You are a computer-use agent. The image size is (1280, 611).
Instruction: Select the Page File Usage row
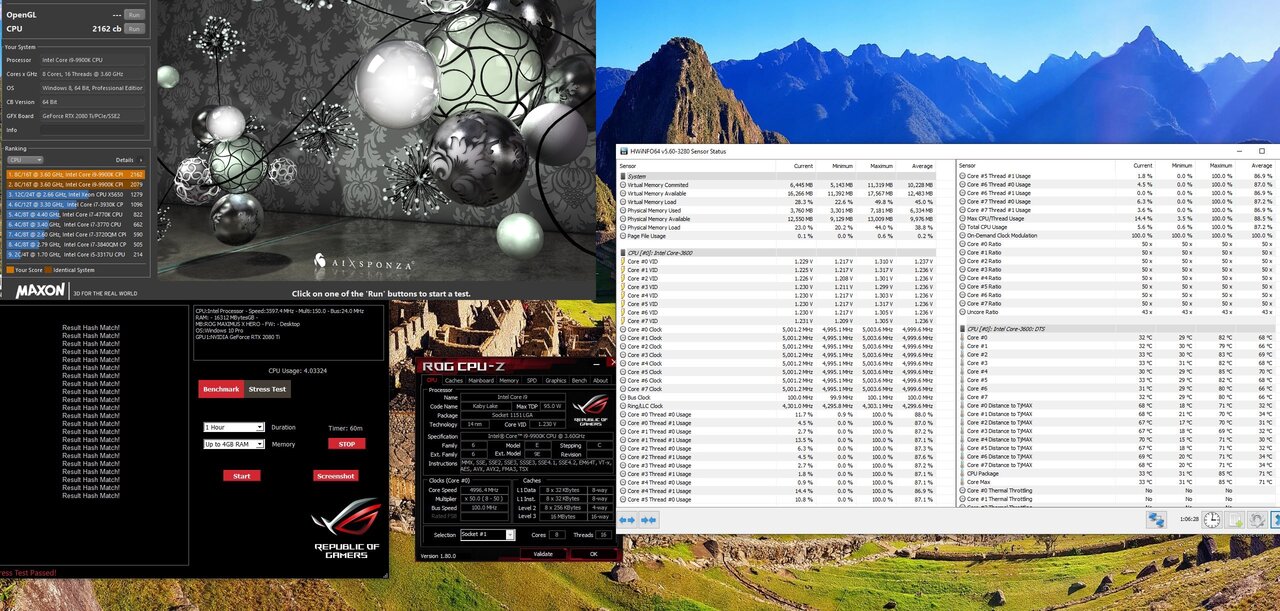tap(777, 236)
